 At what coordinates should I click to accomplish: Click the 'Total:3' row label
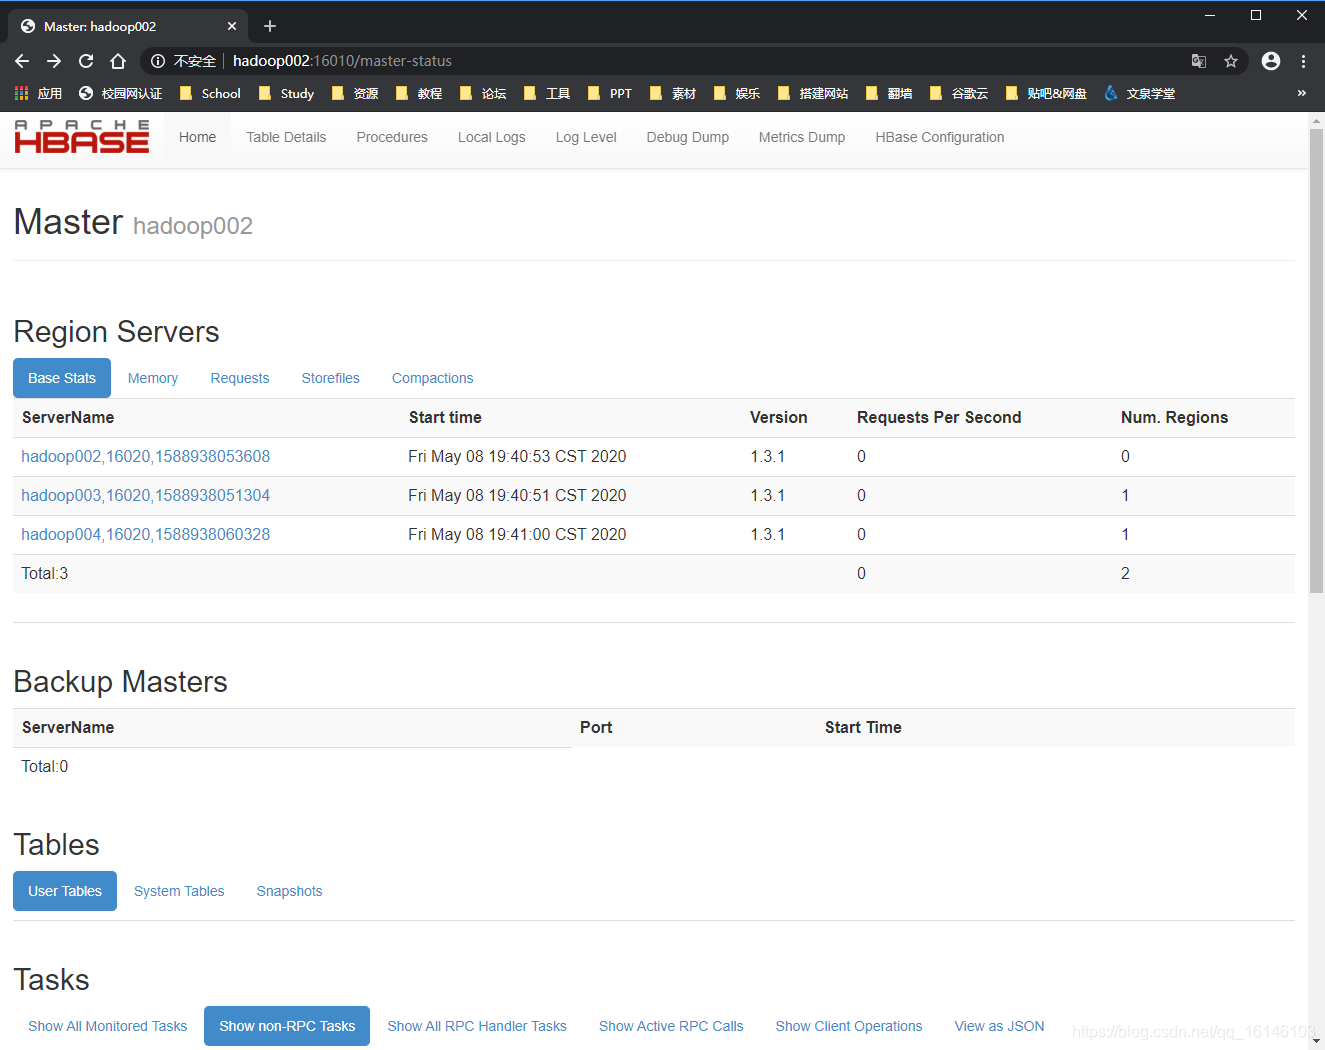(45, 573)
